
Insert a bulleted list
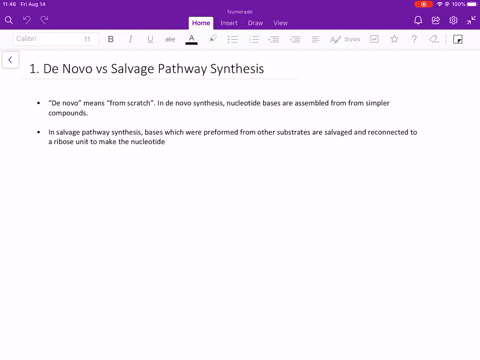click(233, 39)
